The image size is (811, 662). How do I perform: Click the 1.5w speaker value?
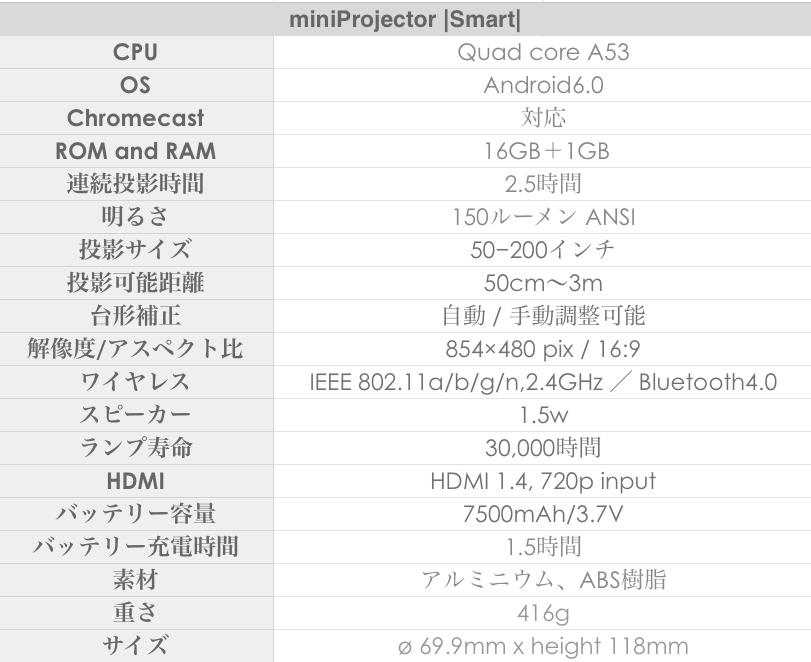543,415
